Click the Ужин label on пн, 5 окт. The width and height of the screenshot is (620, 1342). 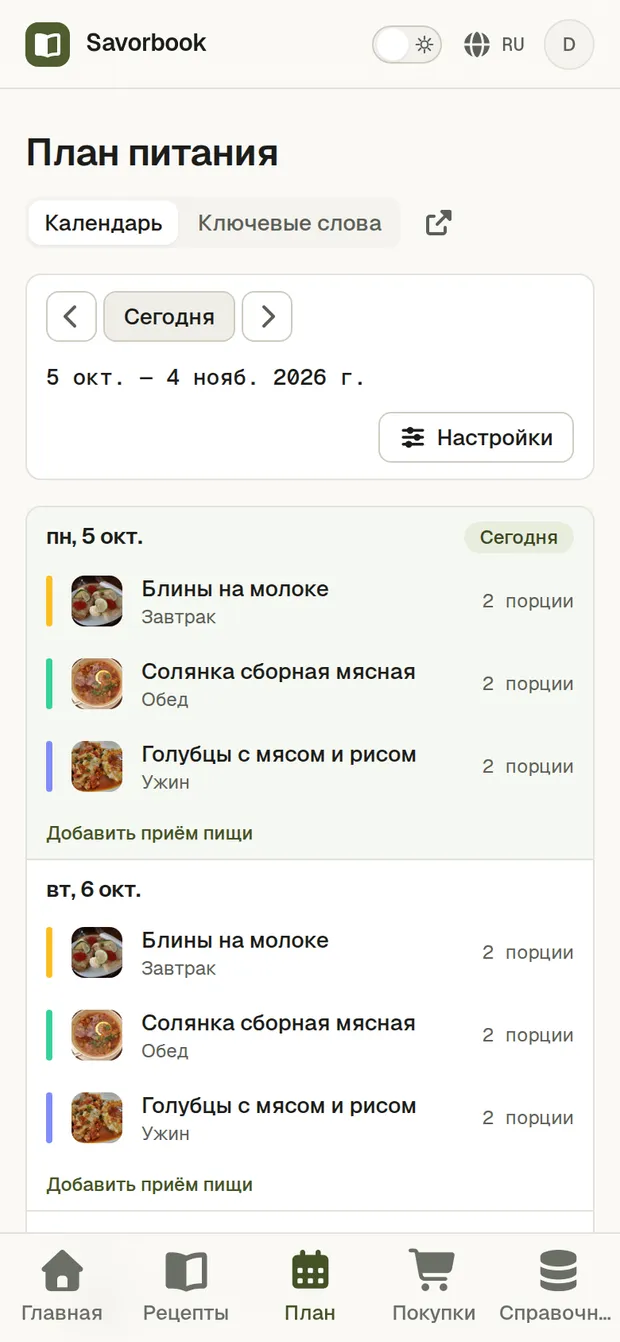click(166, 782)
